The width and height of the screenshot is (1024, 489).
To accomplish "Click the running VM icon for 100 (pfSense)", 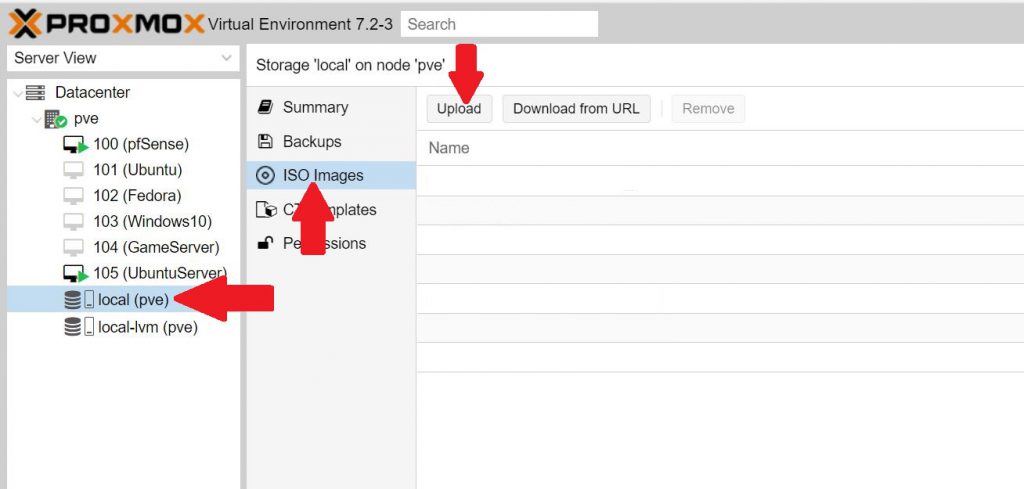I will point(74,144).
